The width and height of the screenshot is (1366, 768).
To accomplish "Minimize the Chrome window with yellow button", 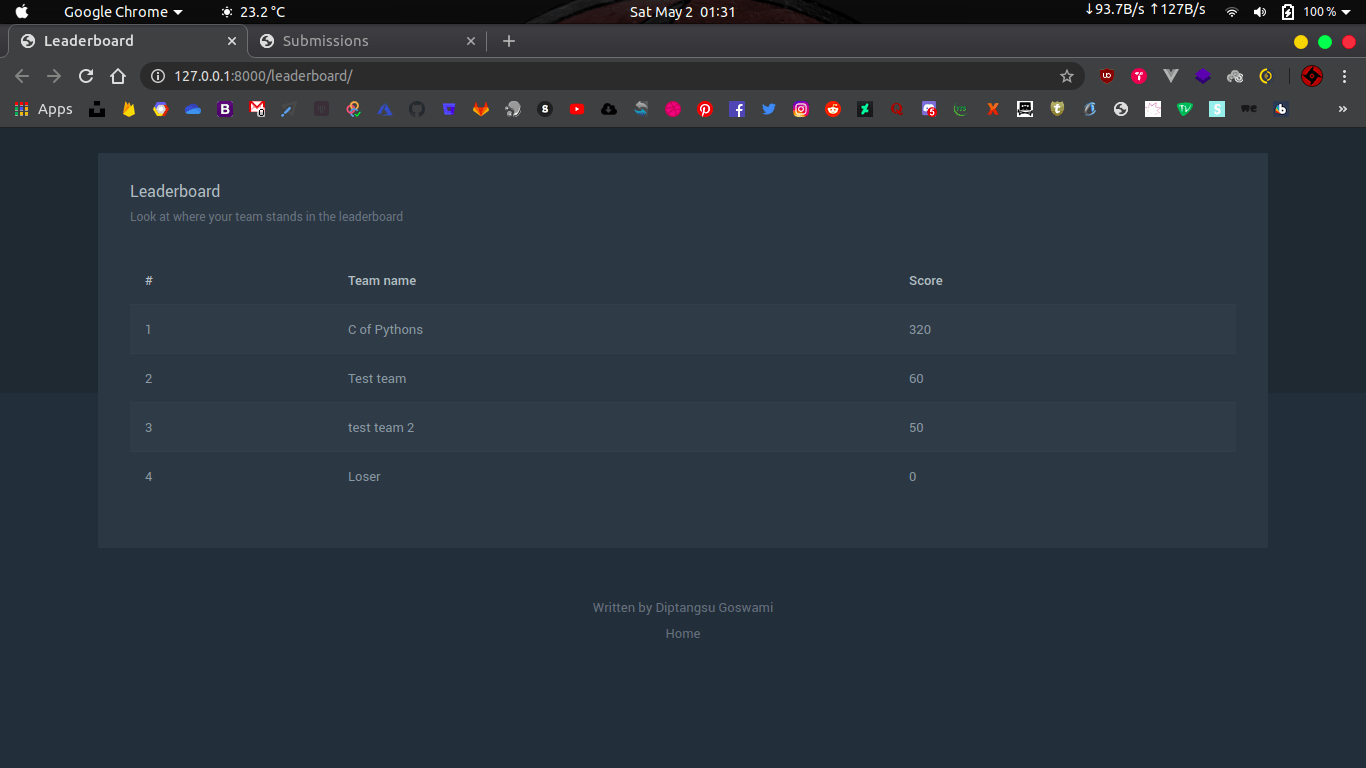I will pos(1301,42).
